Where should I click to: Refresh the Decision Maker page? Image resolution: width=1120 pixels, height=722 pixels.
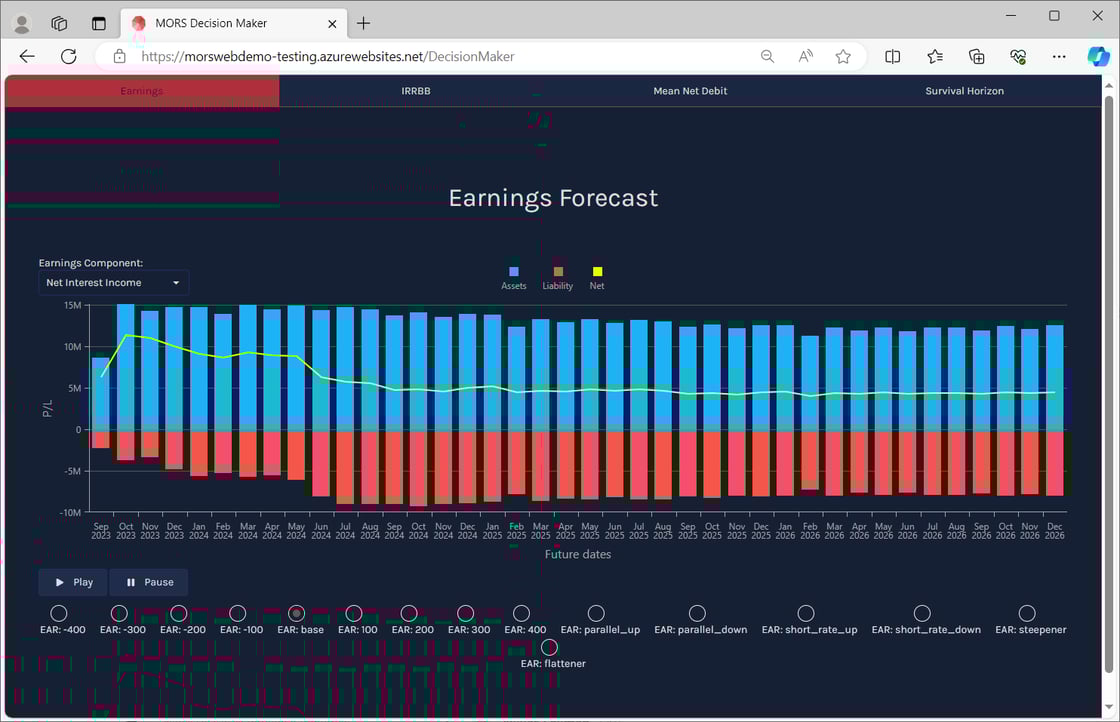(x=68, y=56)
